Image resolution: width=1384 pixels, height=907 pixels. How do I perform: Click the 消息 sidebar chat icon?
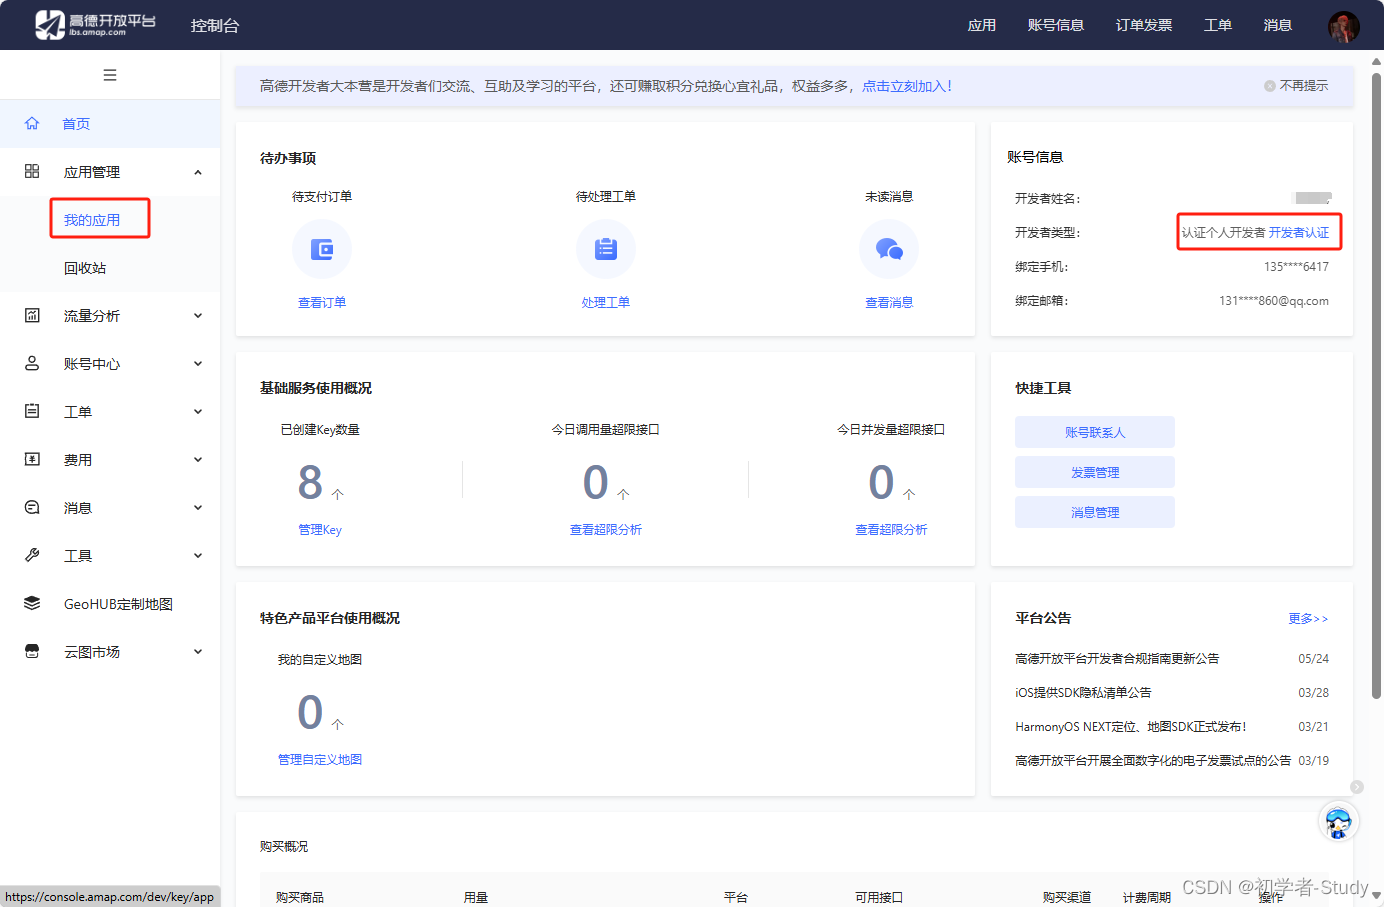[32, 508]
